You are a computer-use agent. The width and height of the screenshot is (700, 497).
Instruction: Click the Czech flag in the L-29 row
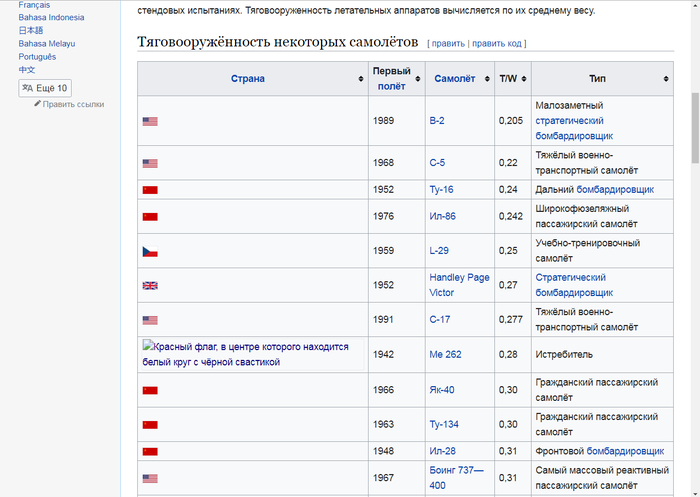(x=150, y=251)
